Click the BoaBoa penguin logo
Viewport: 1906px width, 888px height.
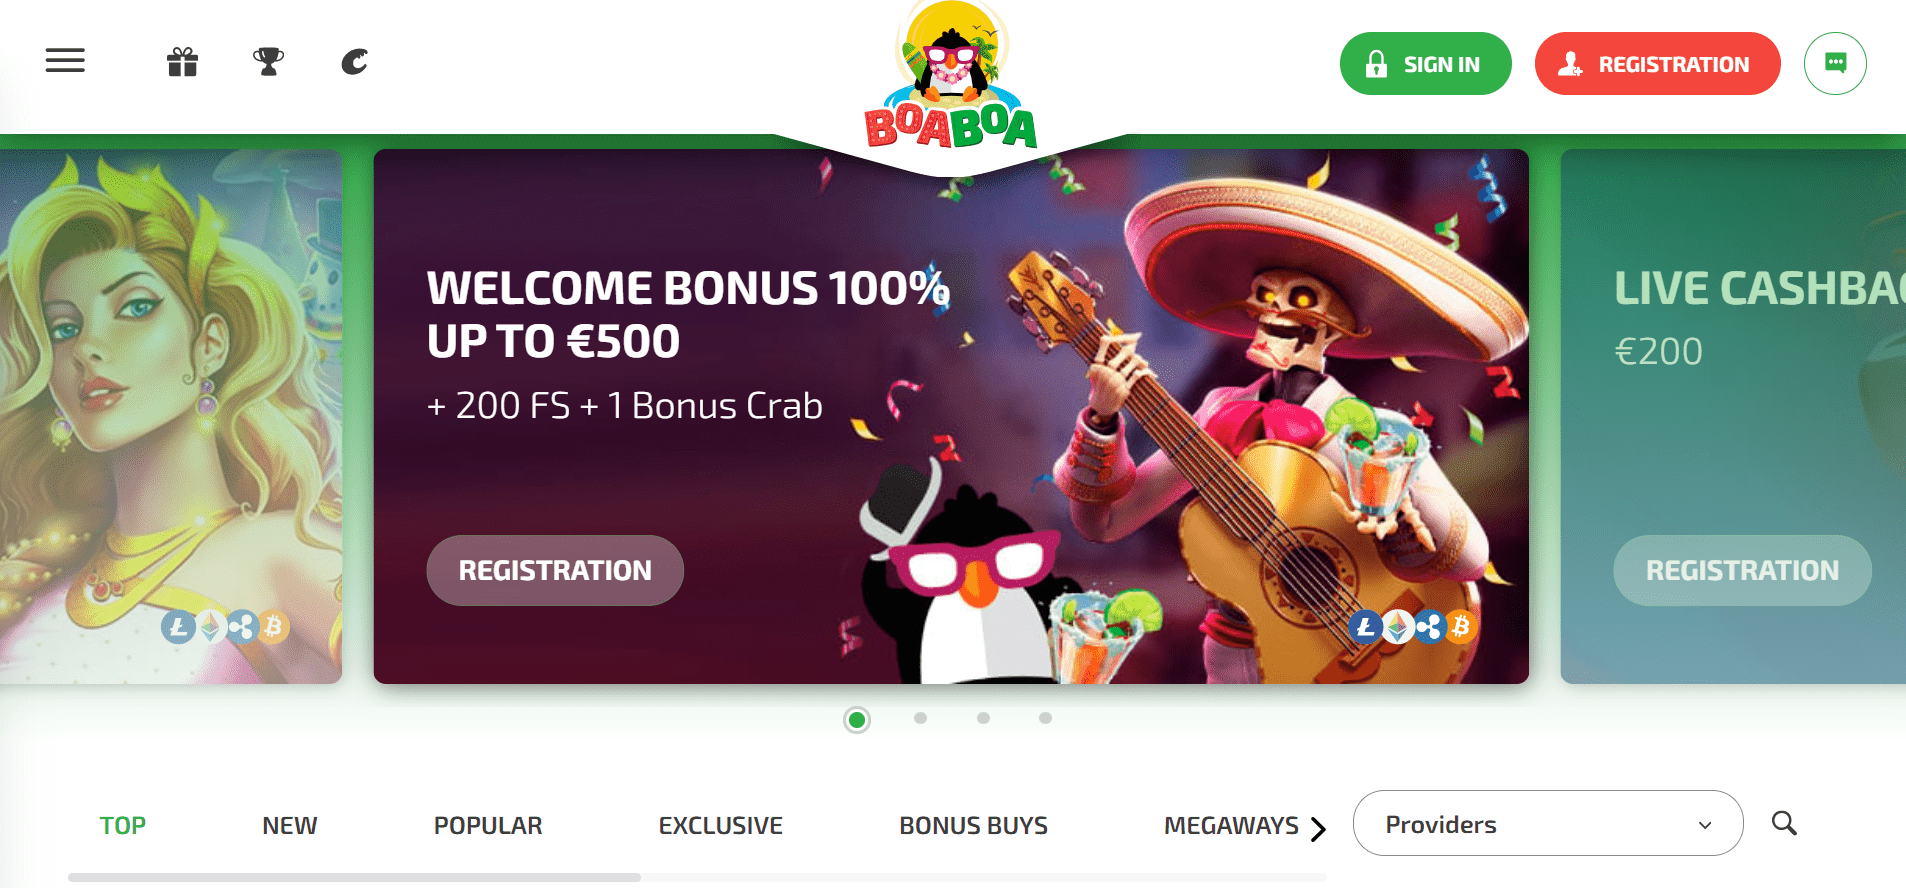[x=951, y=76]
